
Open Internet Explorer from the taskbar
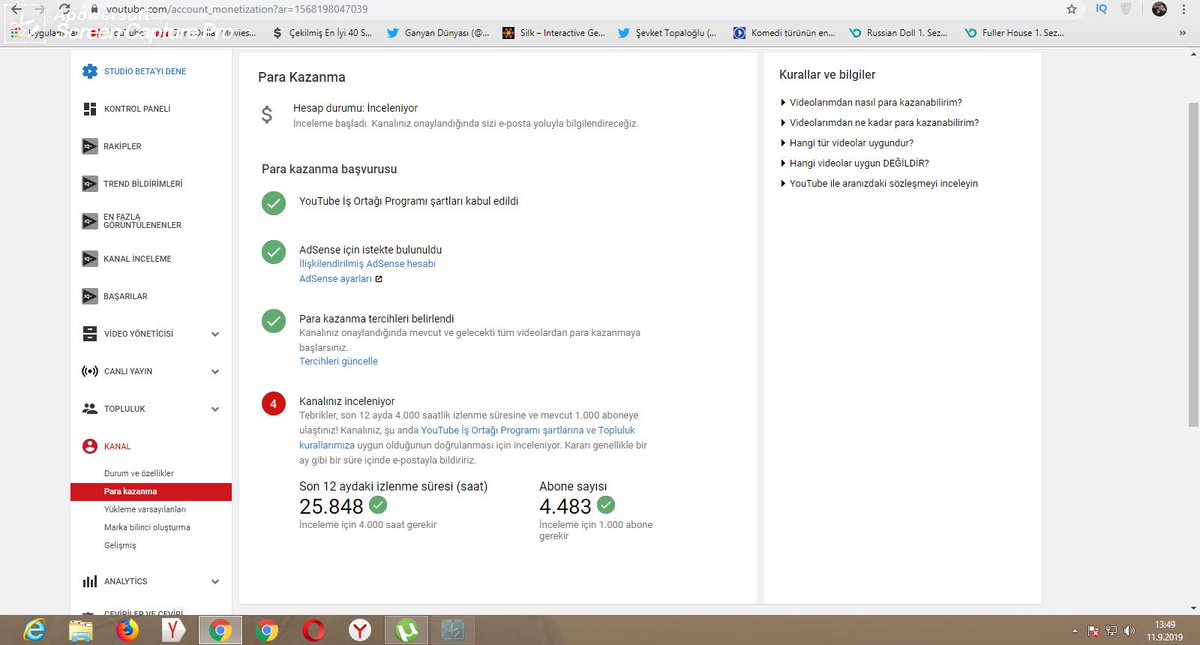(x=36, y=630)
